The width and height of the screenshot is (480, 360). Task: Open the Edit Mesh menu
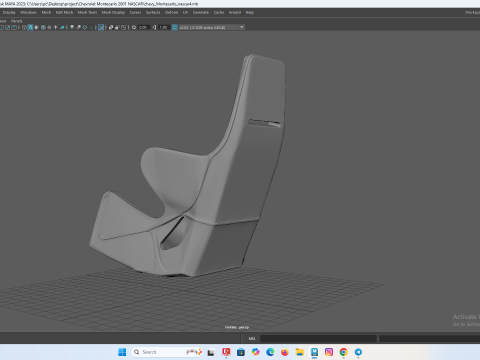64,12
